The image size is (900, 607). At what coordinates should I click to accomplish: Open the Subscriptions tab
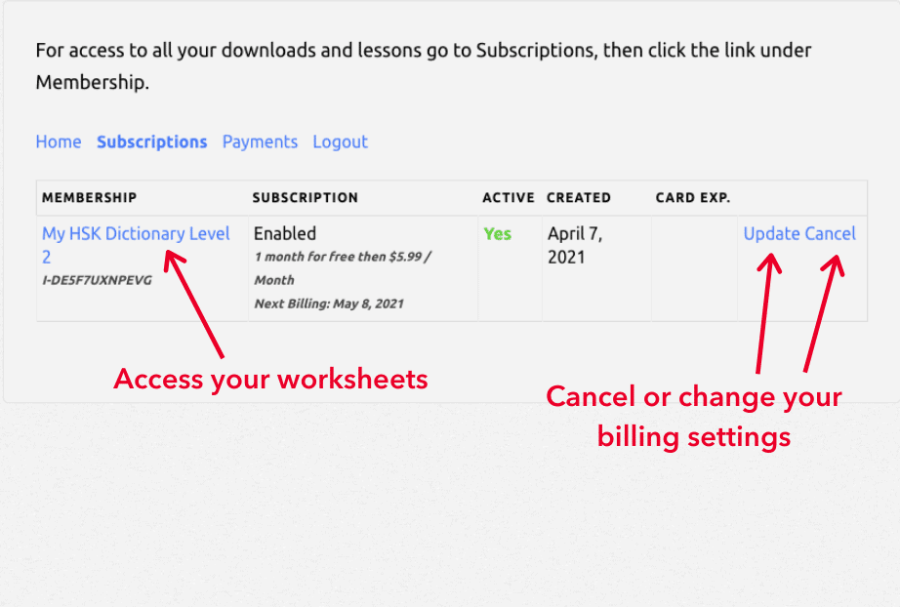151,142
